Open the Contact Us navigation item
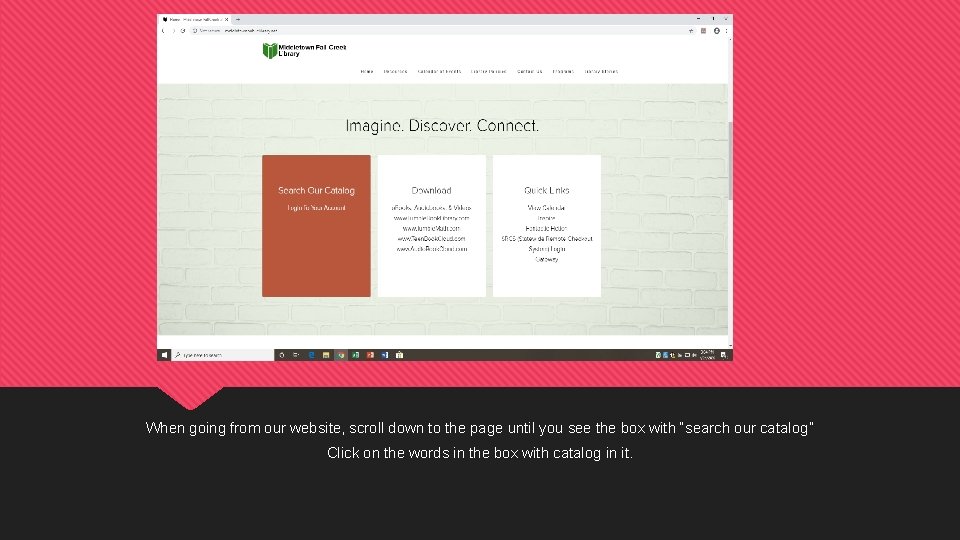 click(530, 72)
